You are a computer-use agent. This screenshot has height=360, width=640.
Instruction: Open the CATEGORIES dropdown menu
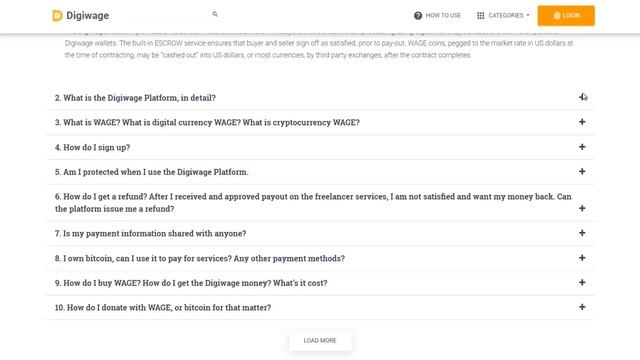(x=509, y=16)
